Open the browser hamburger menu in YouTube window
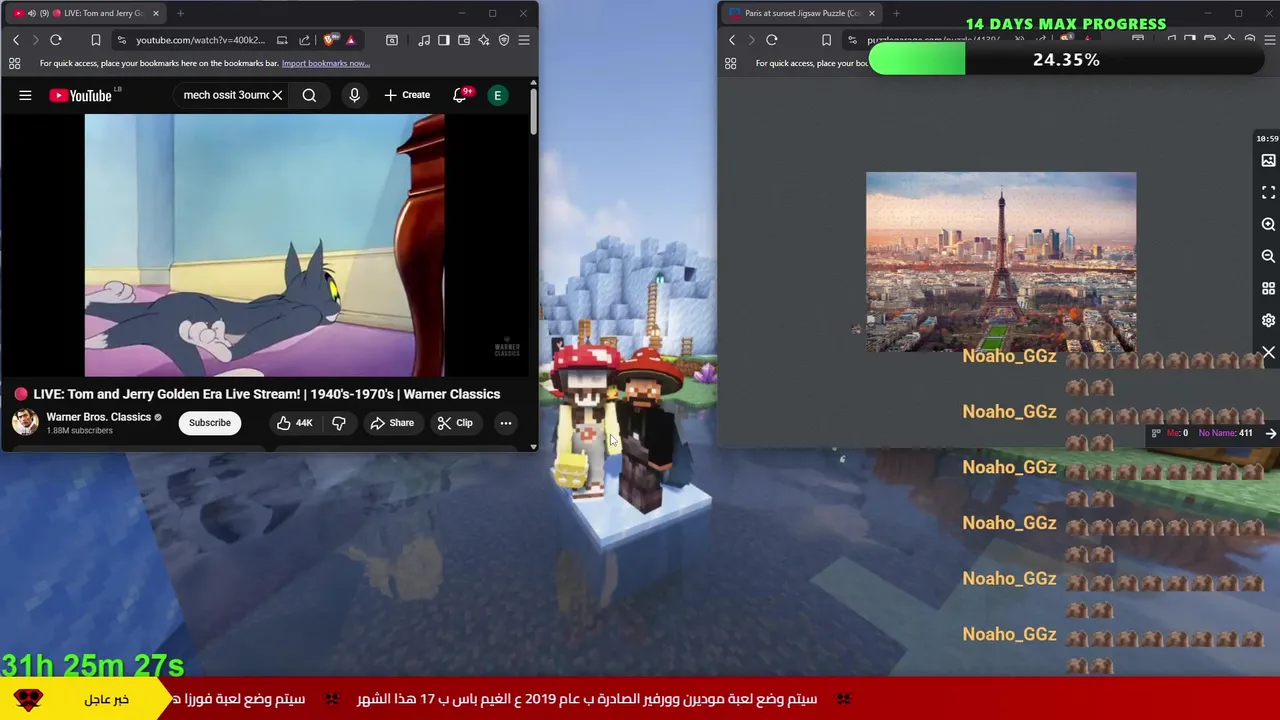This screenshot has width=1280, height=720. pos(524,40)
